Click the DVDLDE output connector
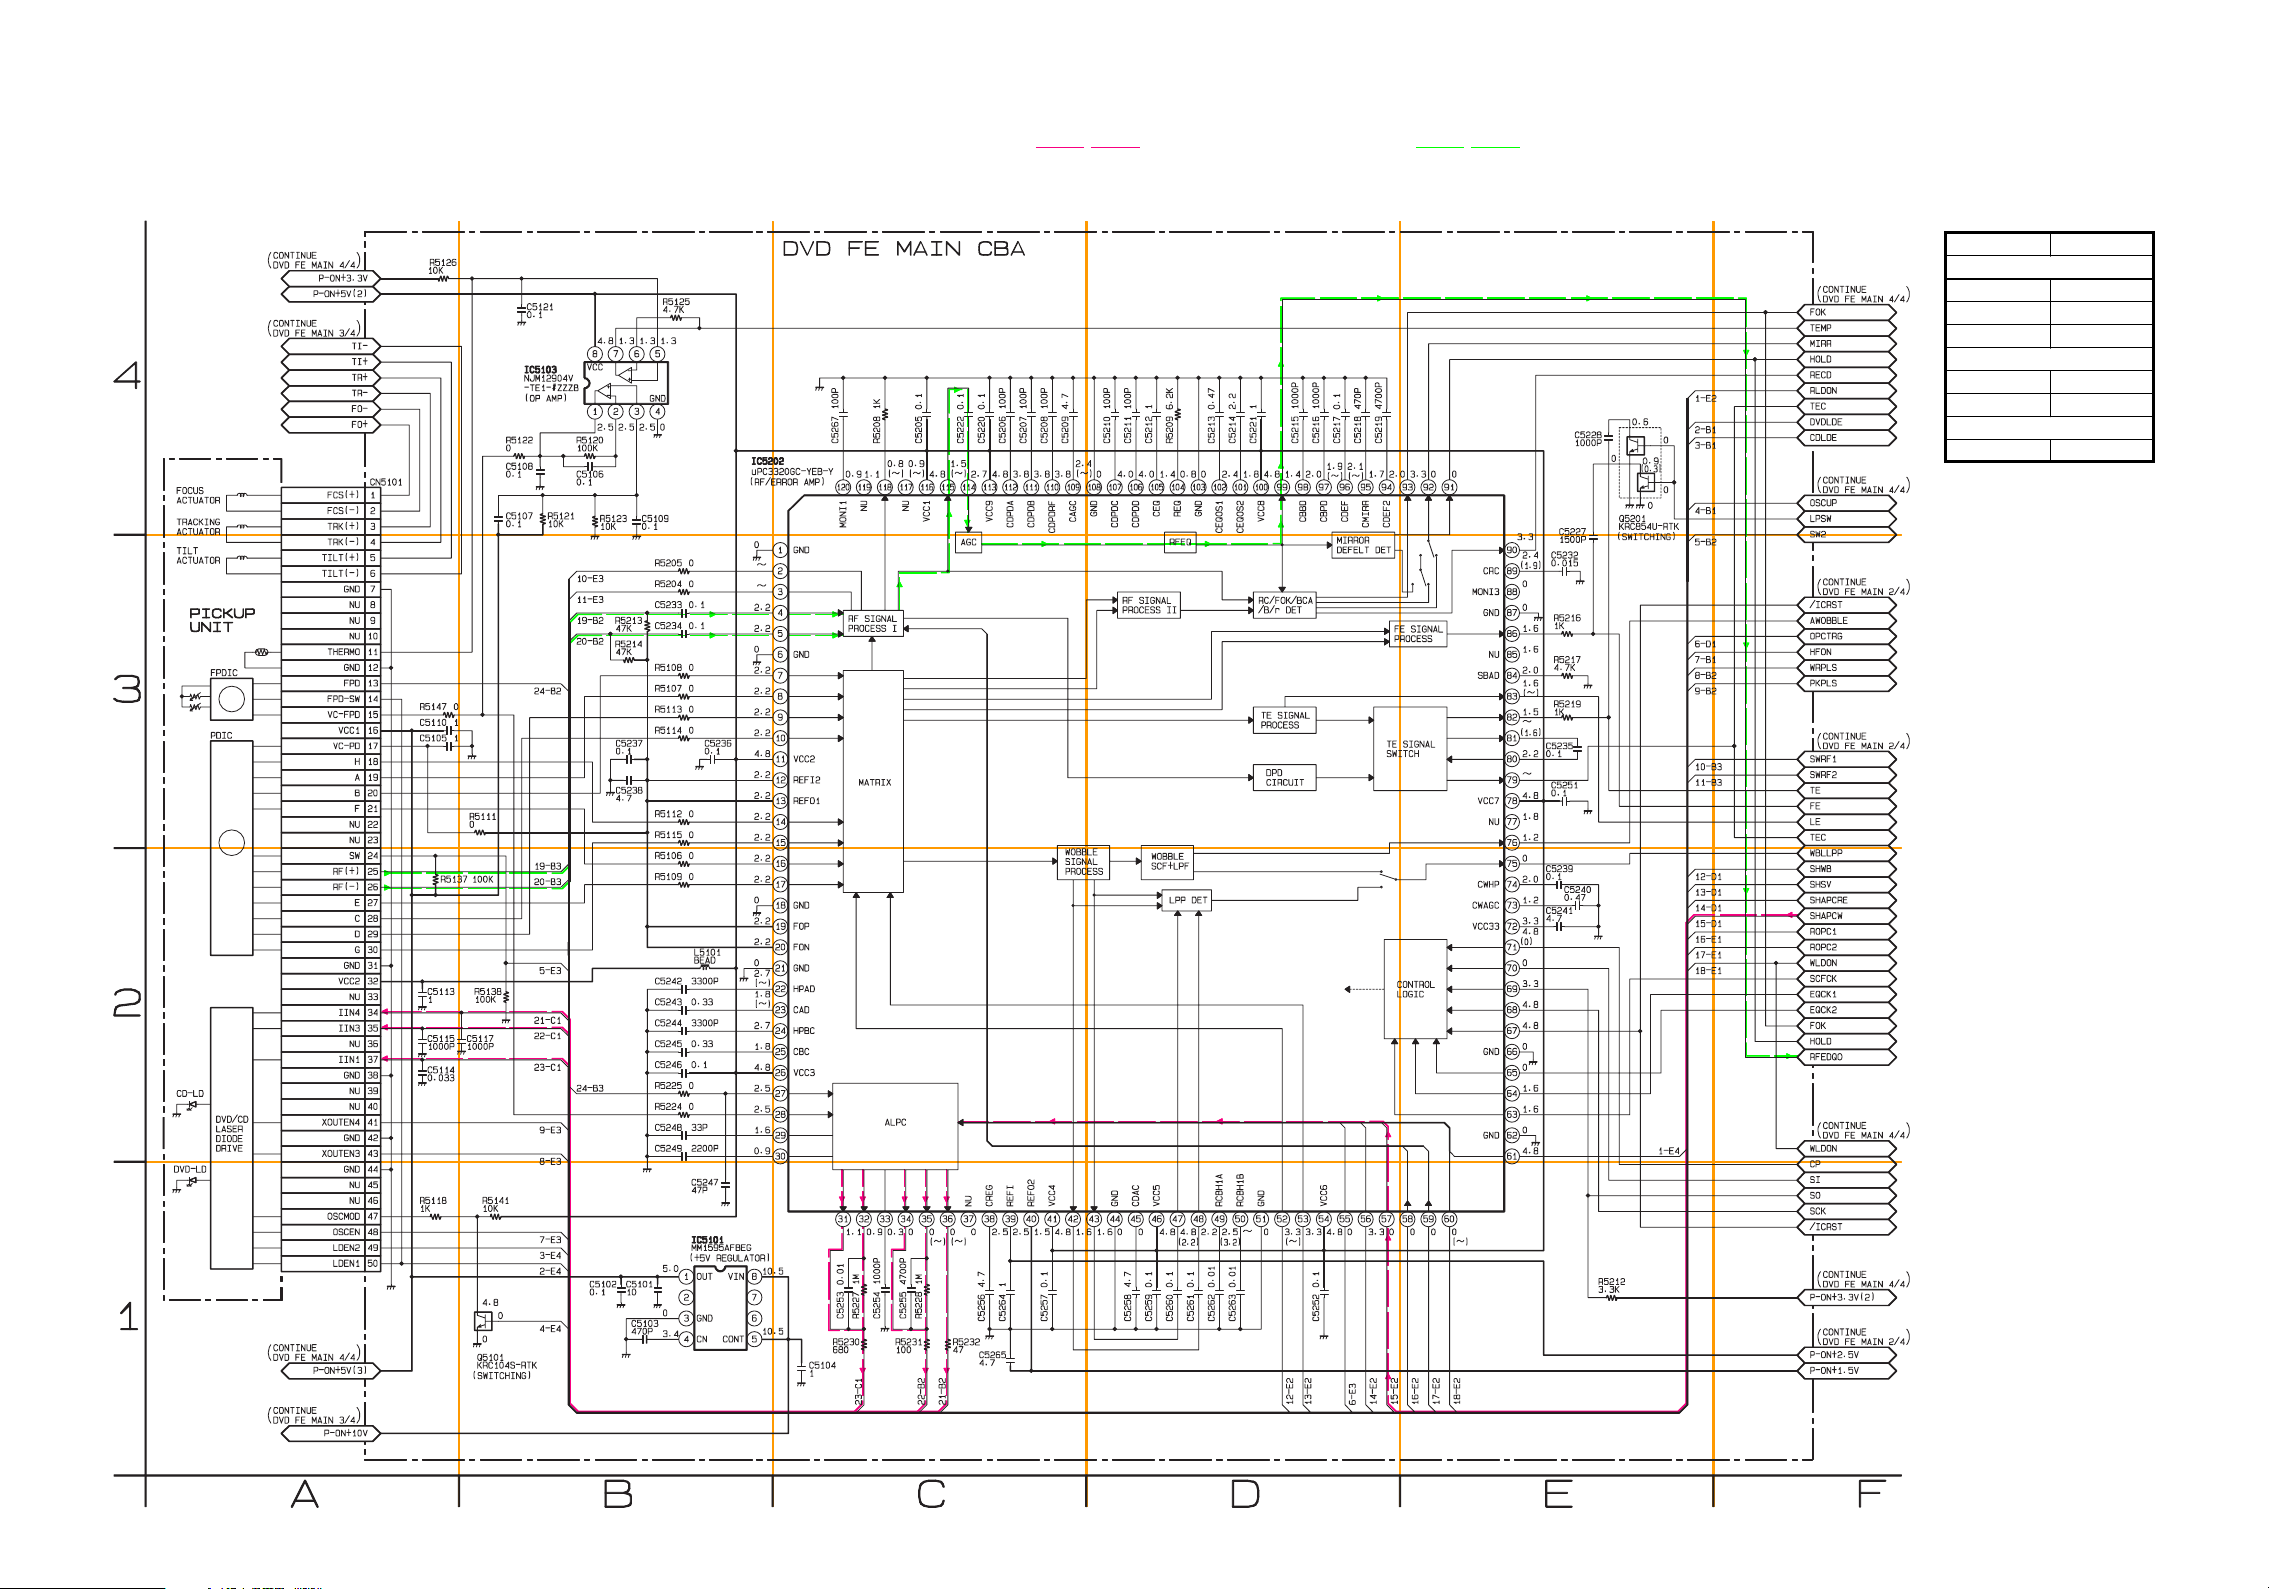Screen dimensions: 2269x1589 coord(1848,422)
